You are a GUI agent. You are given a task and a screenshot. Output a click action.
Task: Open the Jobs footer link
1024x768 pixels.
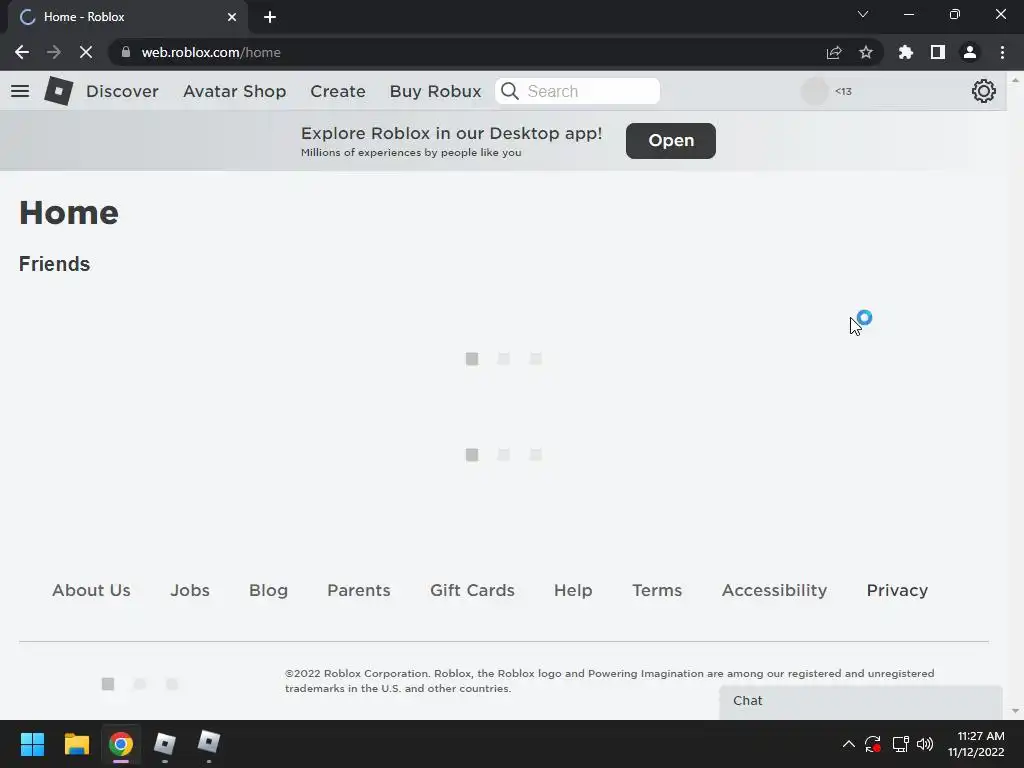coord(190,590)
